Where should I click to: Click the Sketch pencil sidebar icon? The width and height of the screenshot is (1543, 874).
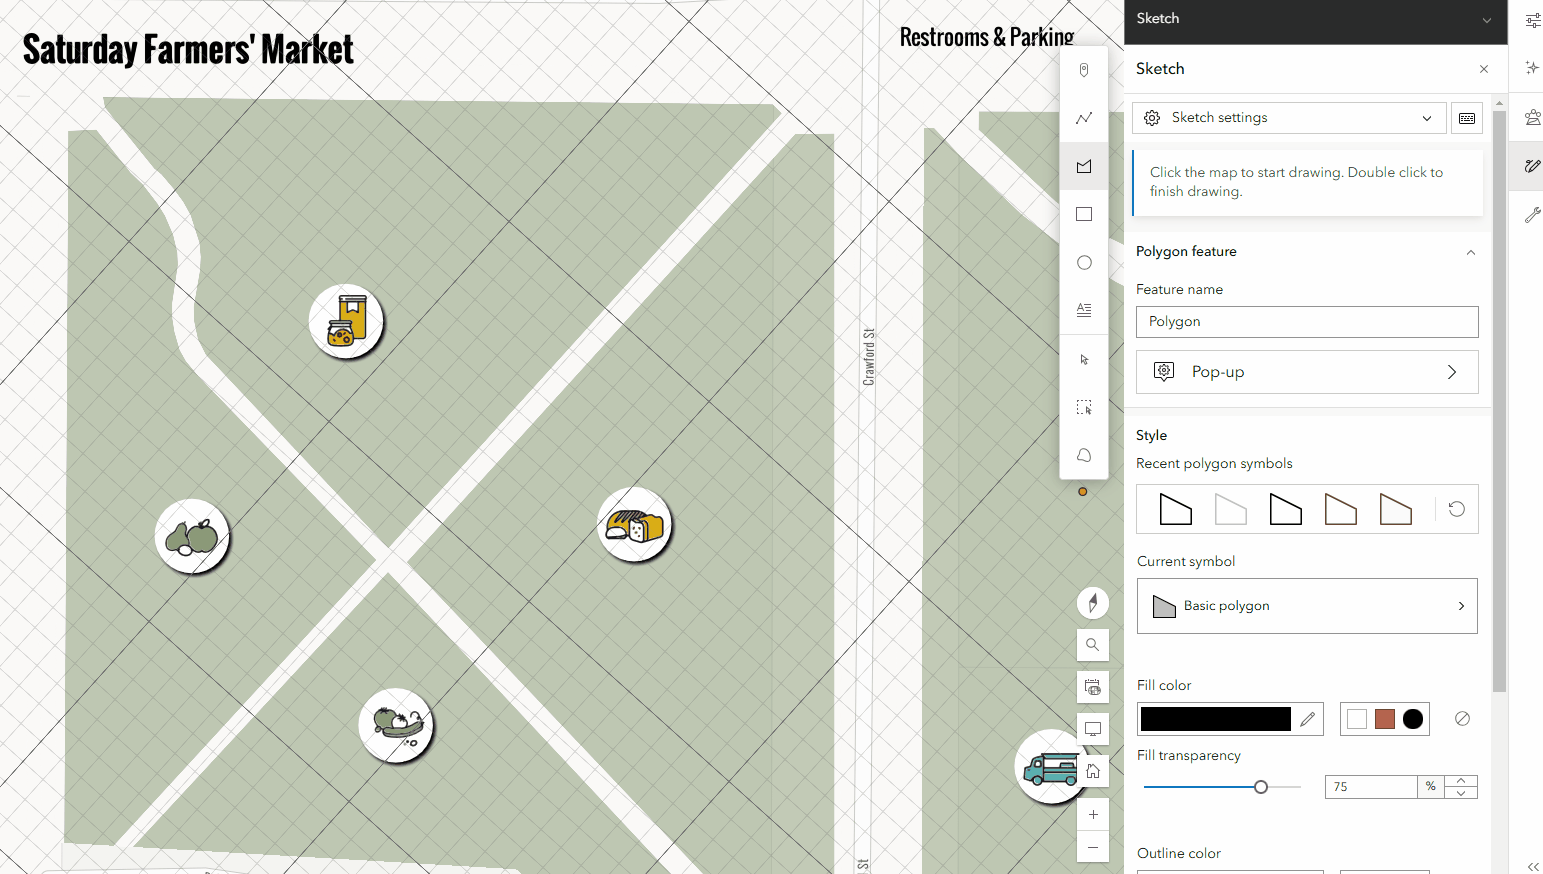coord(1532,166)
